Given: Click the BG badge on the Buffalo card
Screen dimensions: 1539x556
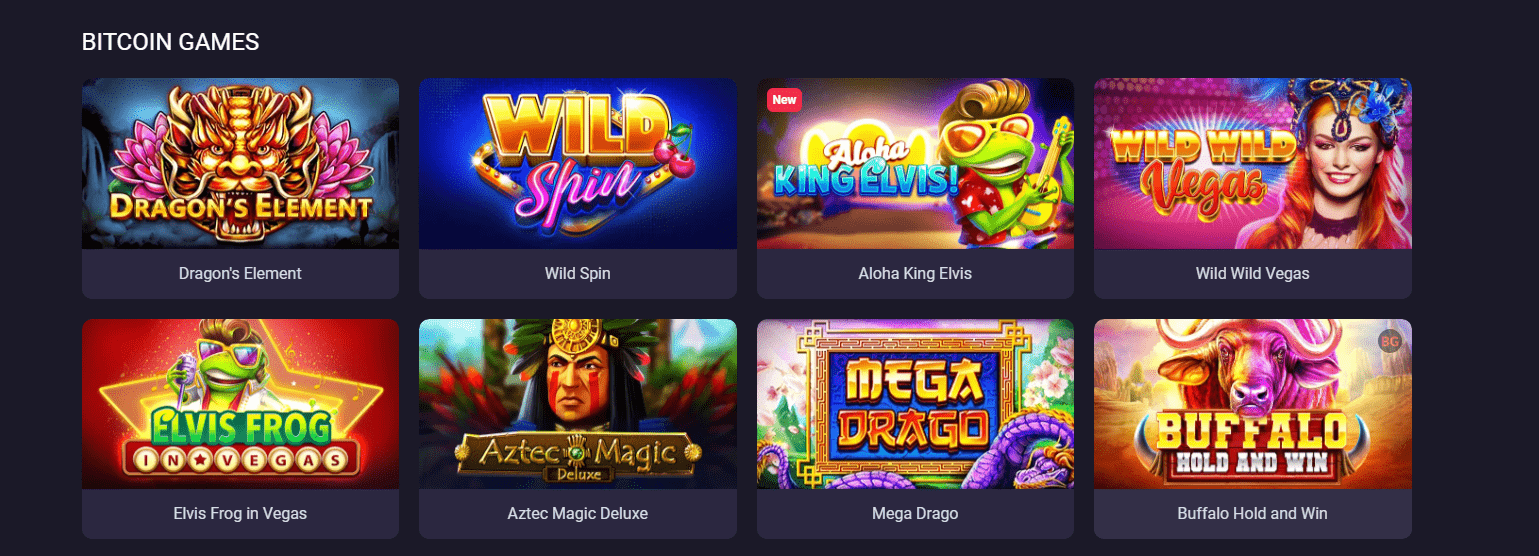Looking at the screenshot, I should pyautogui.click(x=1389, y=341).
